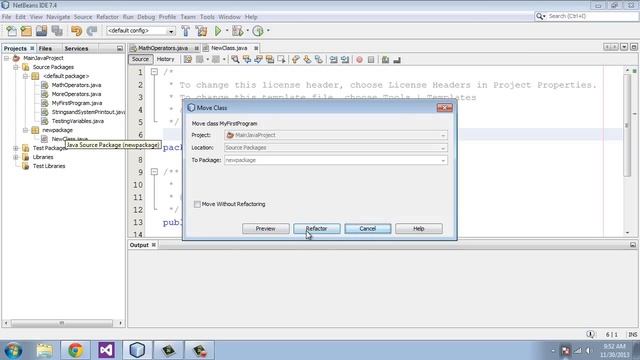This screenshot has width=640, height=360.
Task: Switch to the MathOperators.java tab
Action: pyautogui.click(x=162, y=48)
